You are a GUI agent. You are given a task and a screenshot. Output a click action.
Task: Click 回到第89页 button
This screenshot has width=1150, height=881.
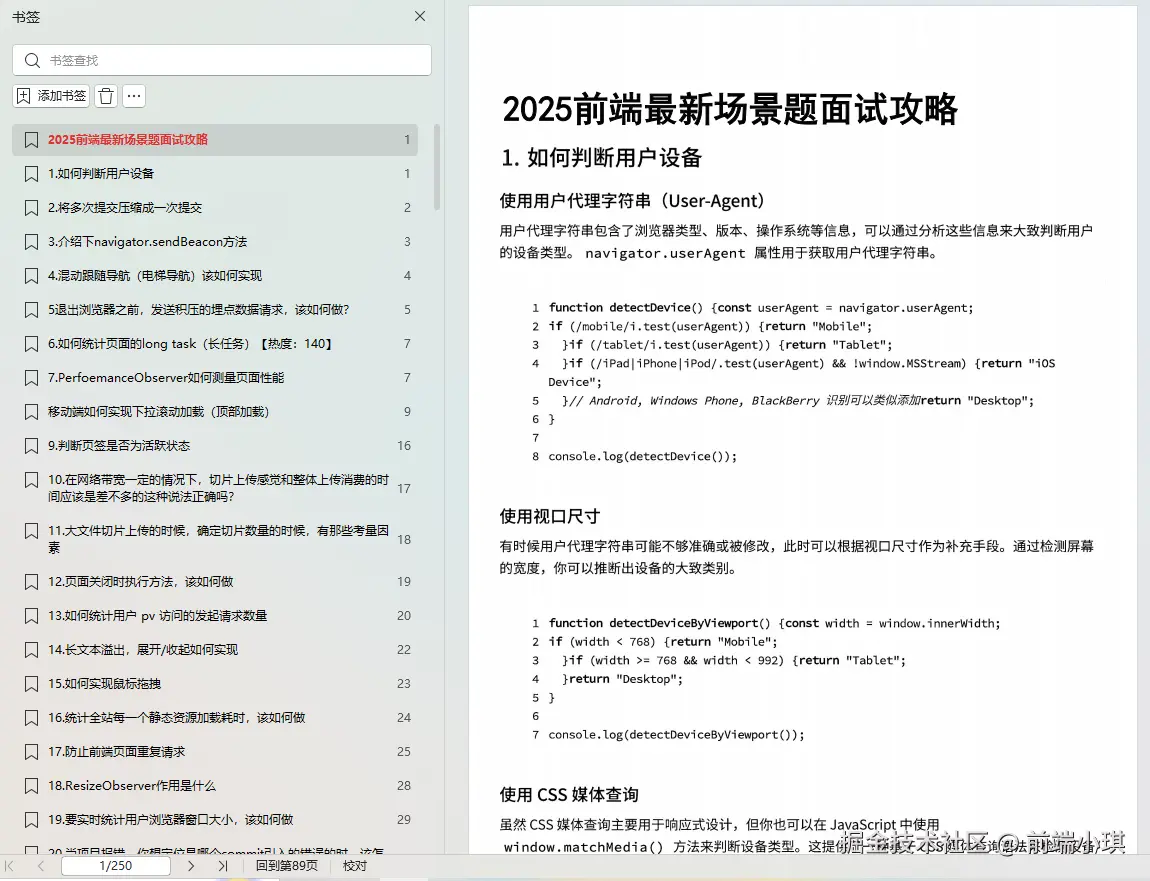click(x=287, y=866)
